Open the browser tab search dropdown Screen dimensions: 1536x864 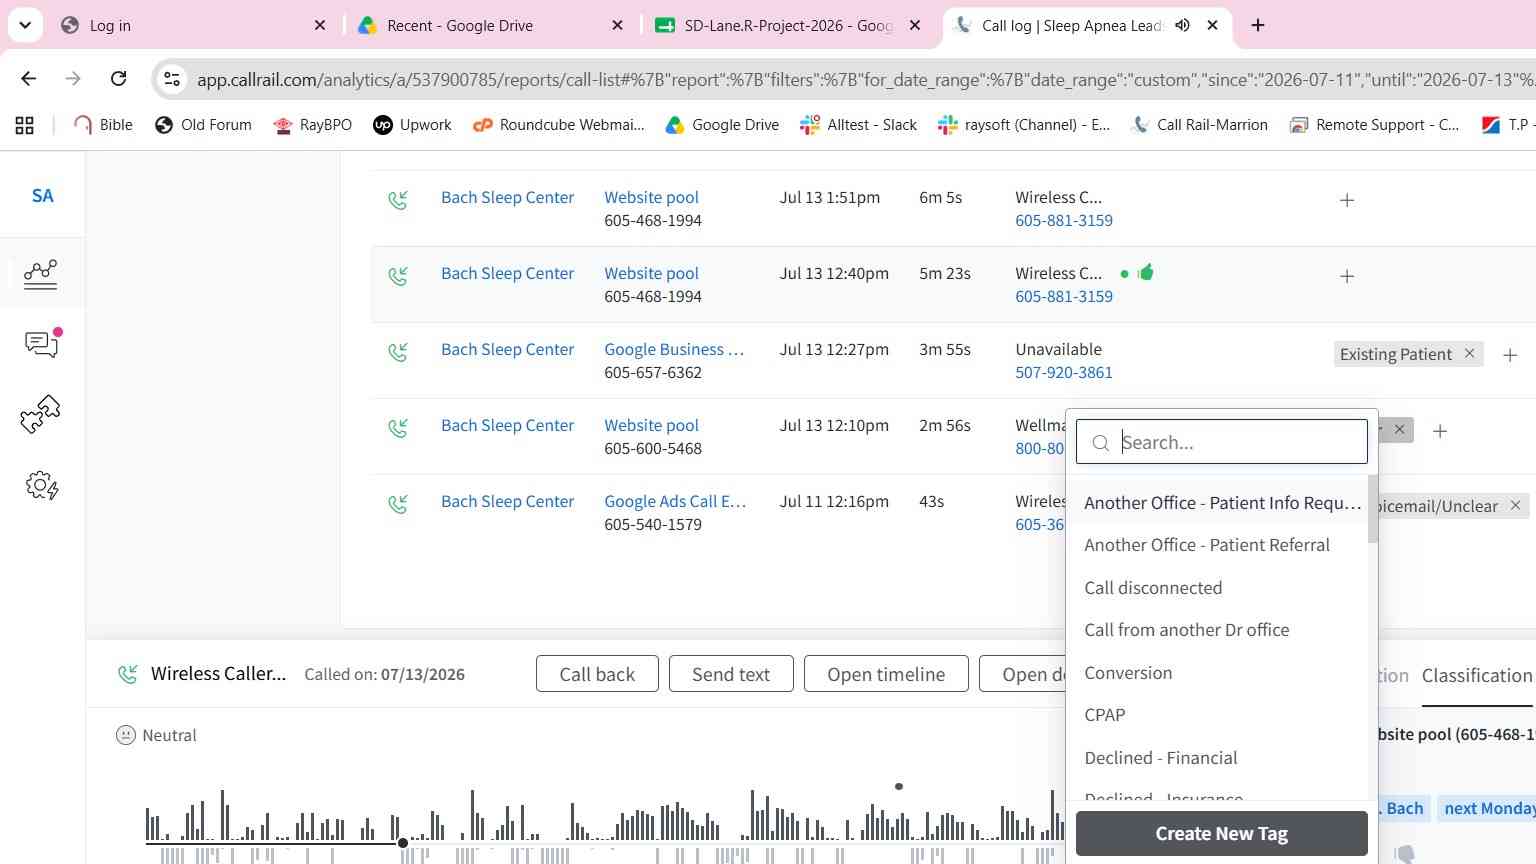pyautogui.click(x=25, y=25)
